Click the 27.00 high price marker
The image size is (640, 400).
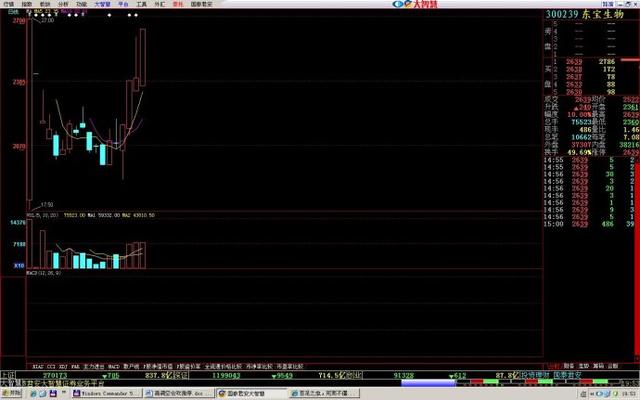tap(47, 20)
